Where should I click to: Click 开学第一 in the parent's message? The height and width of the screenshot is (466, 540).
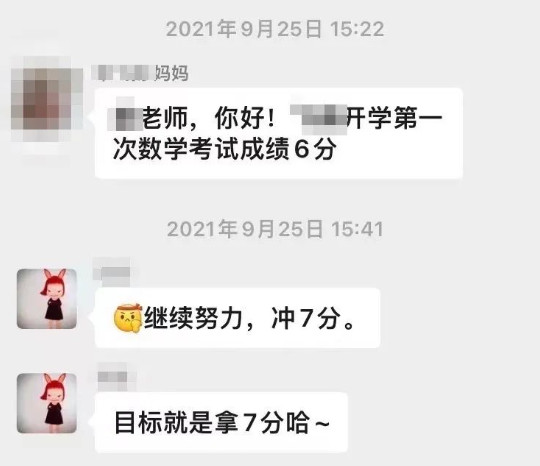(395, 118)
